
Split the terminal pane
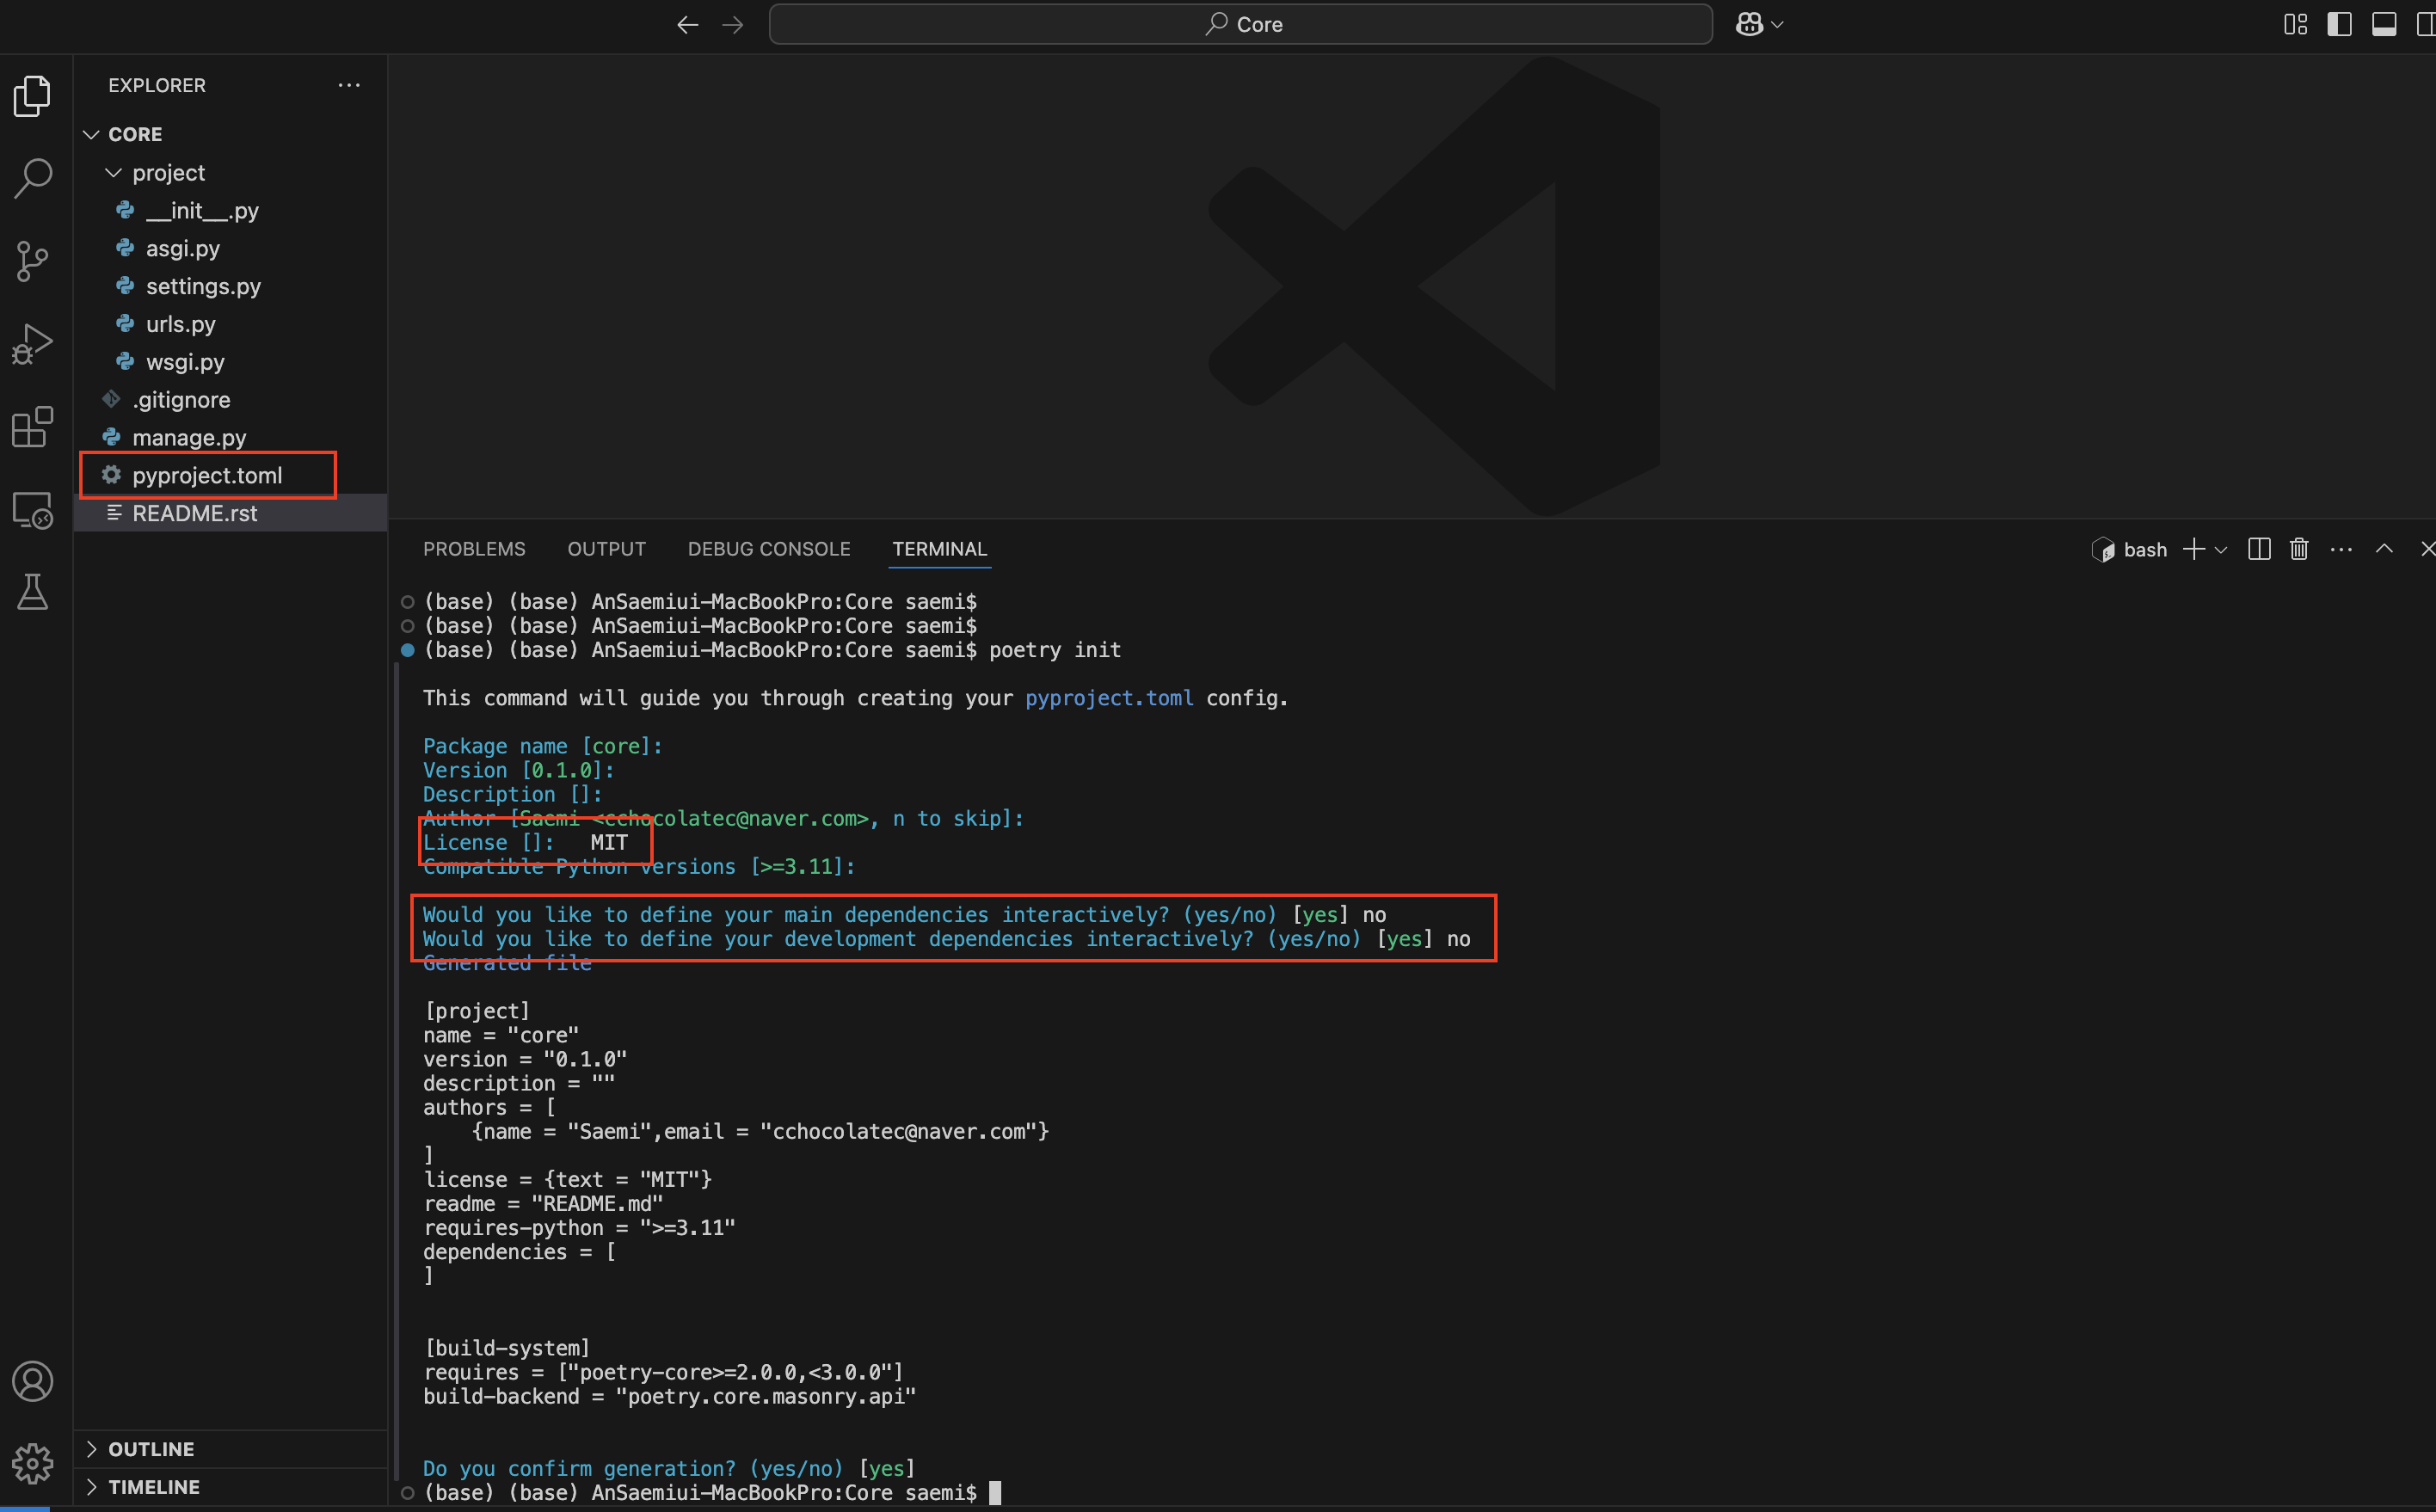2258,549
